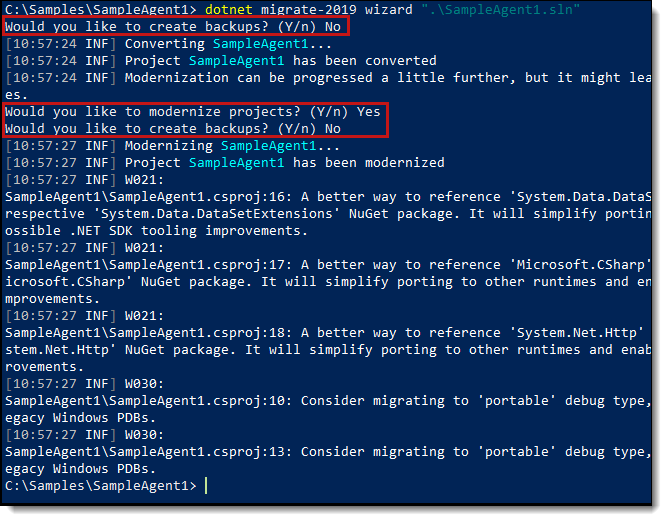Click cyan SampleAgent1 in 'has been converted' line
This screenshot has width=667, height=521.
236,60
